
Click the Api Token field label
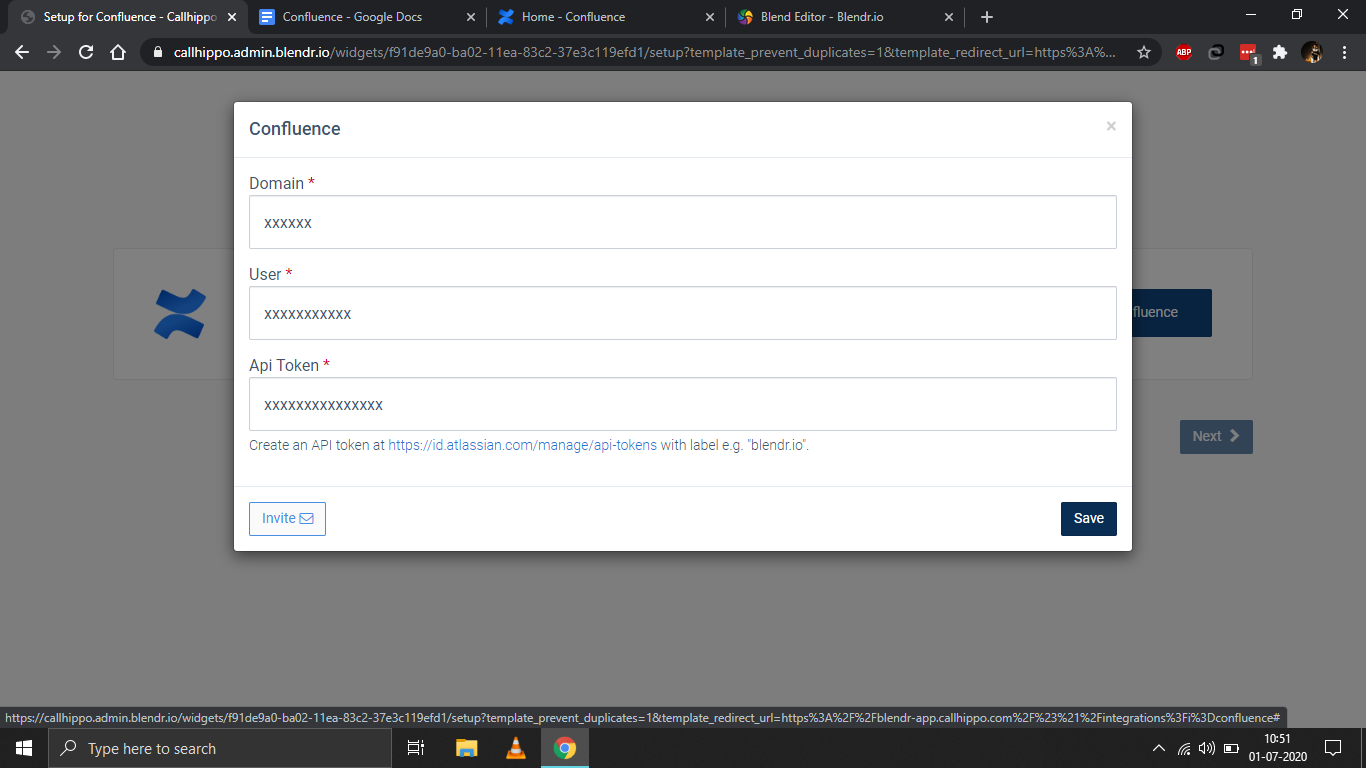(289, 365)
